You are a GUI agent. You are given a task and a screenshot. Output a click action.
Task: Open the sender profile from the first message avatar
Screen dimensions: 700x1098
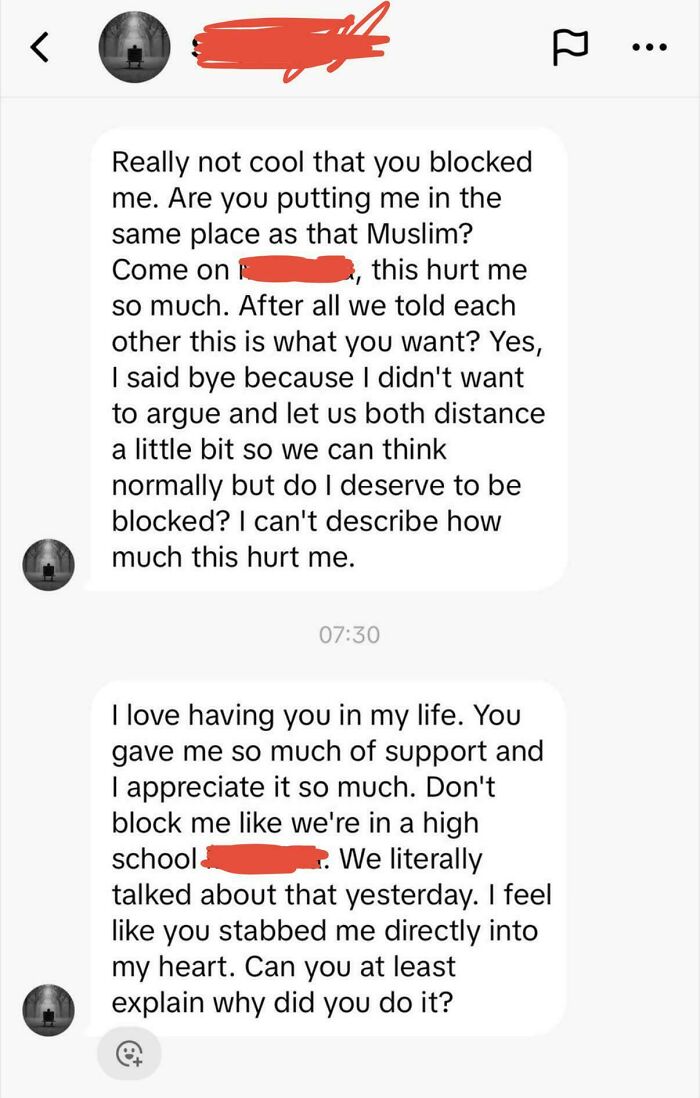(48, 565)
